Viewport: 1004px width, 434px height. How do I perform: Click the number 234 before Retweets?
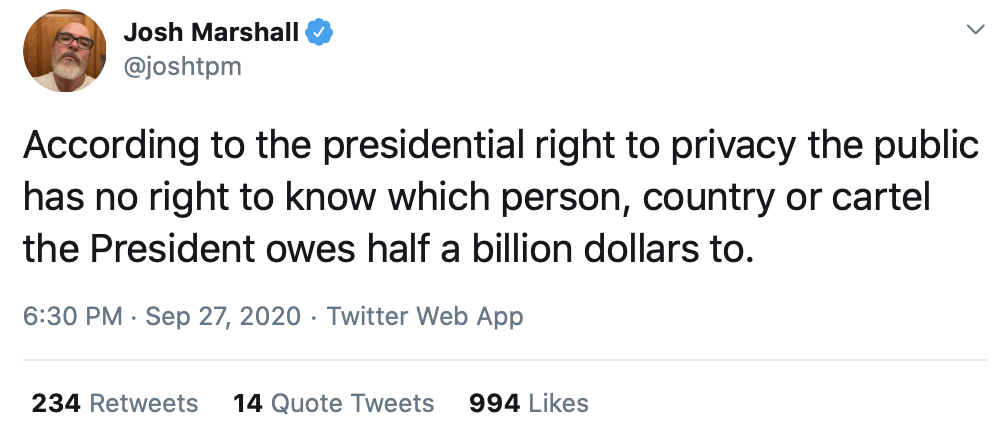[56, 404]
